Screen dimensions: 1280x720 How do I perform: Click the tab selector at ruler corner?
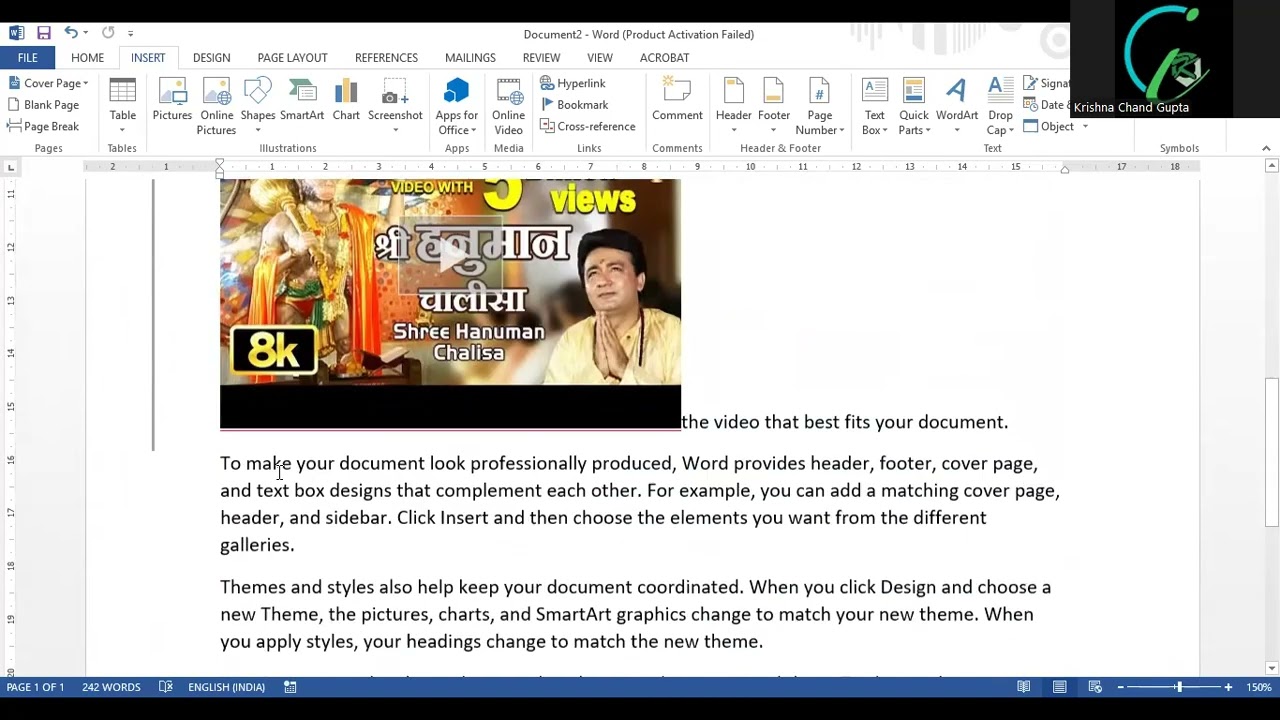click(x=10, y=167)
